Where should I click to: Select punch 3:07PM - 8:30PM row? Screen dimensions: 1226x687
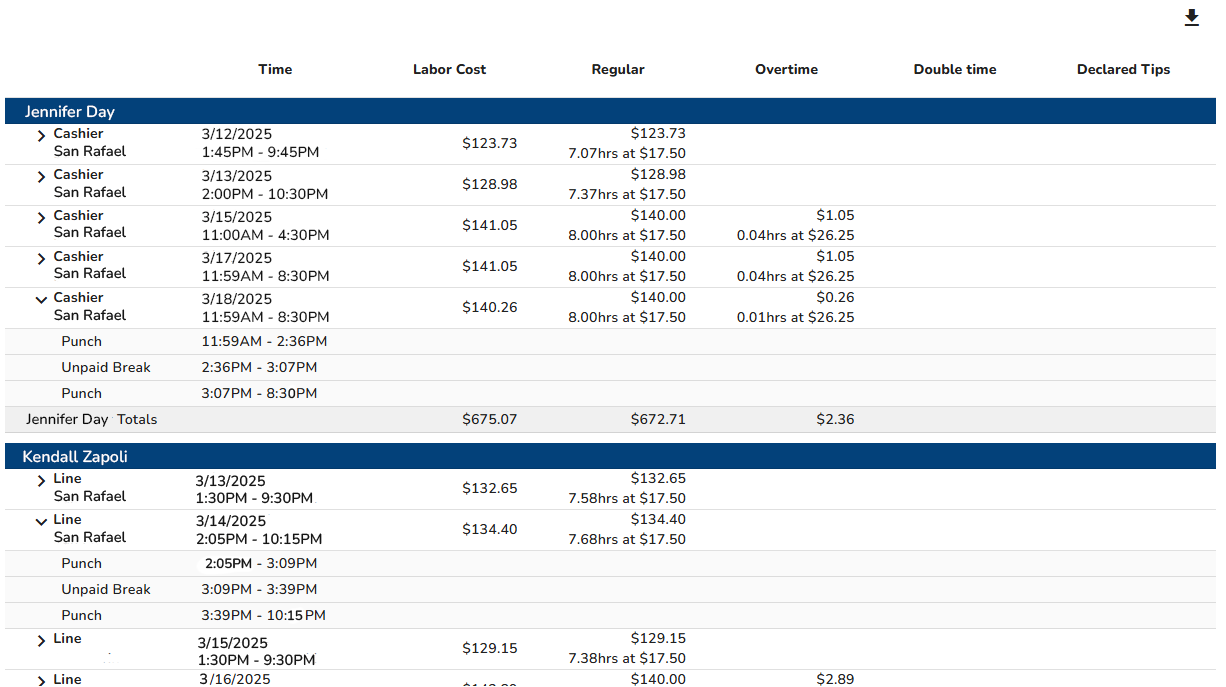point(610,394)
